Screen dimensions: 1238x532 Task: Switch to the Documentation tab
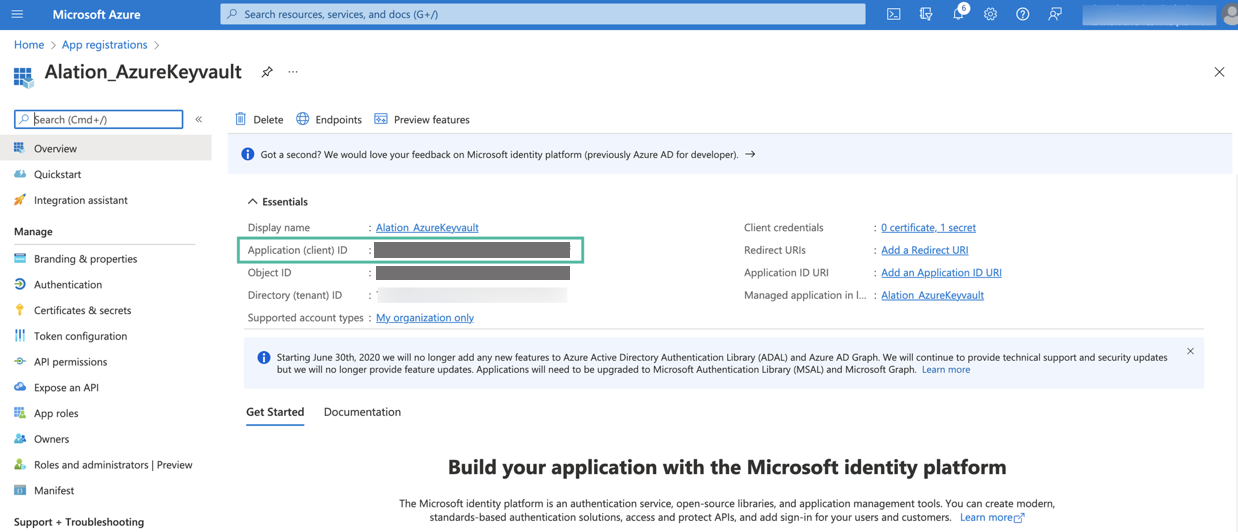[x=362, y=412]
